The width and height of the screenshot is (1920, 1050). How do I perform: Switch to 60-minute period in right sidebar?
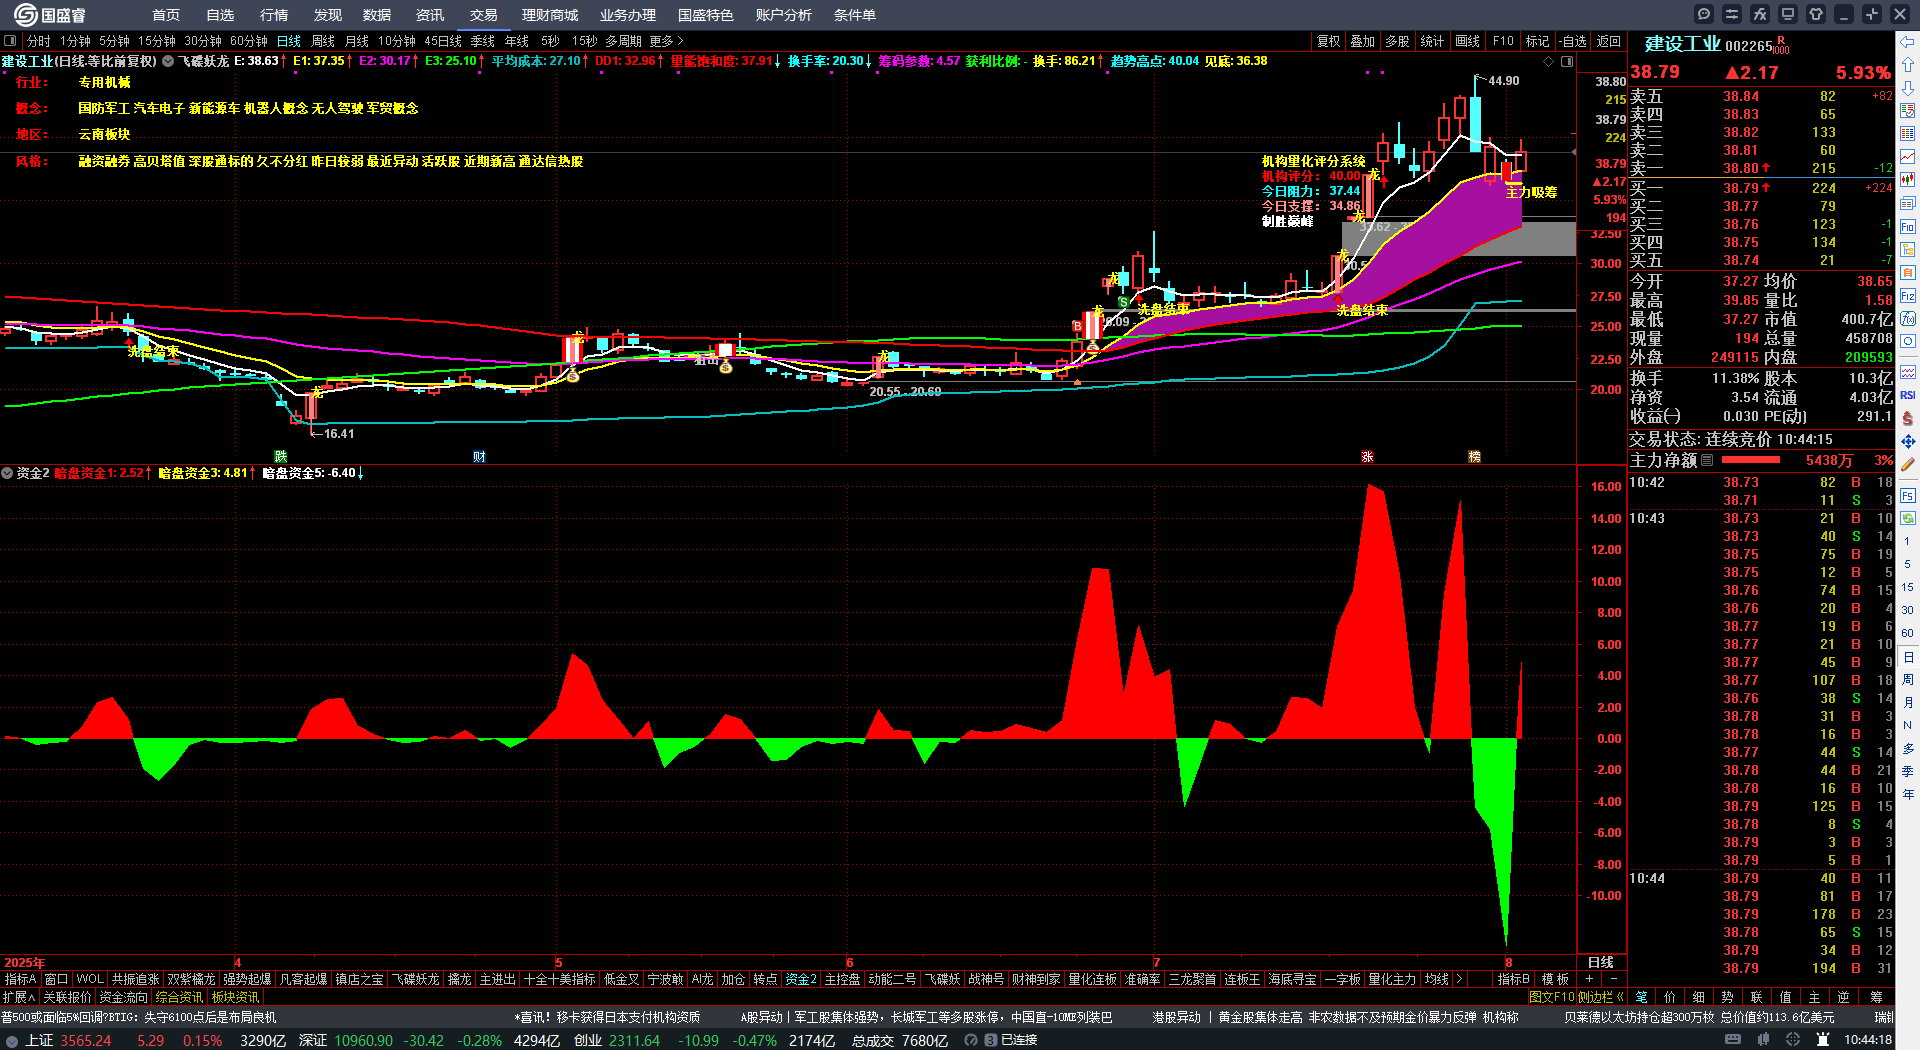(x=1908, y=633)
